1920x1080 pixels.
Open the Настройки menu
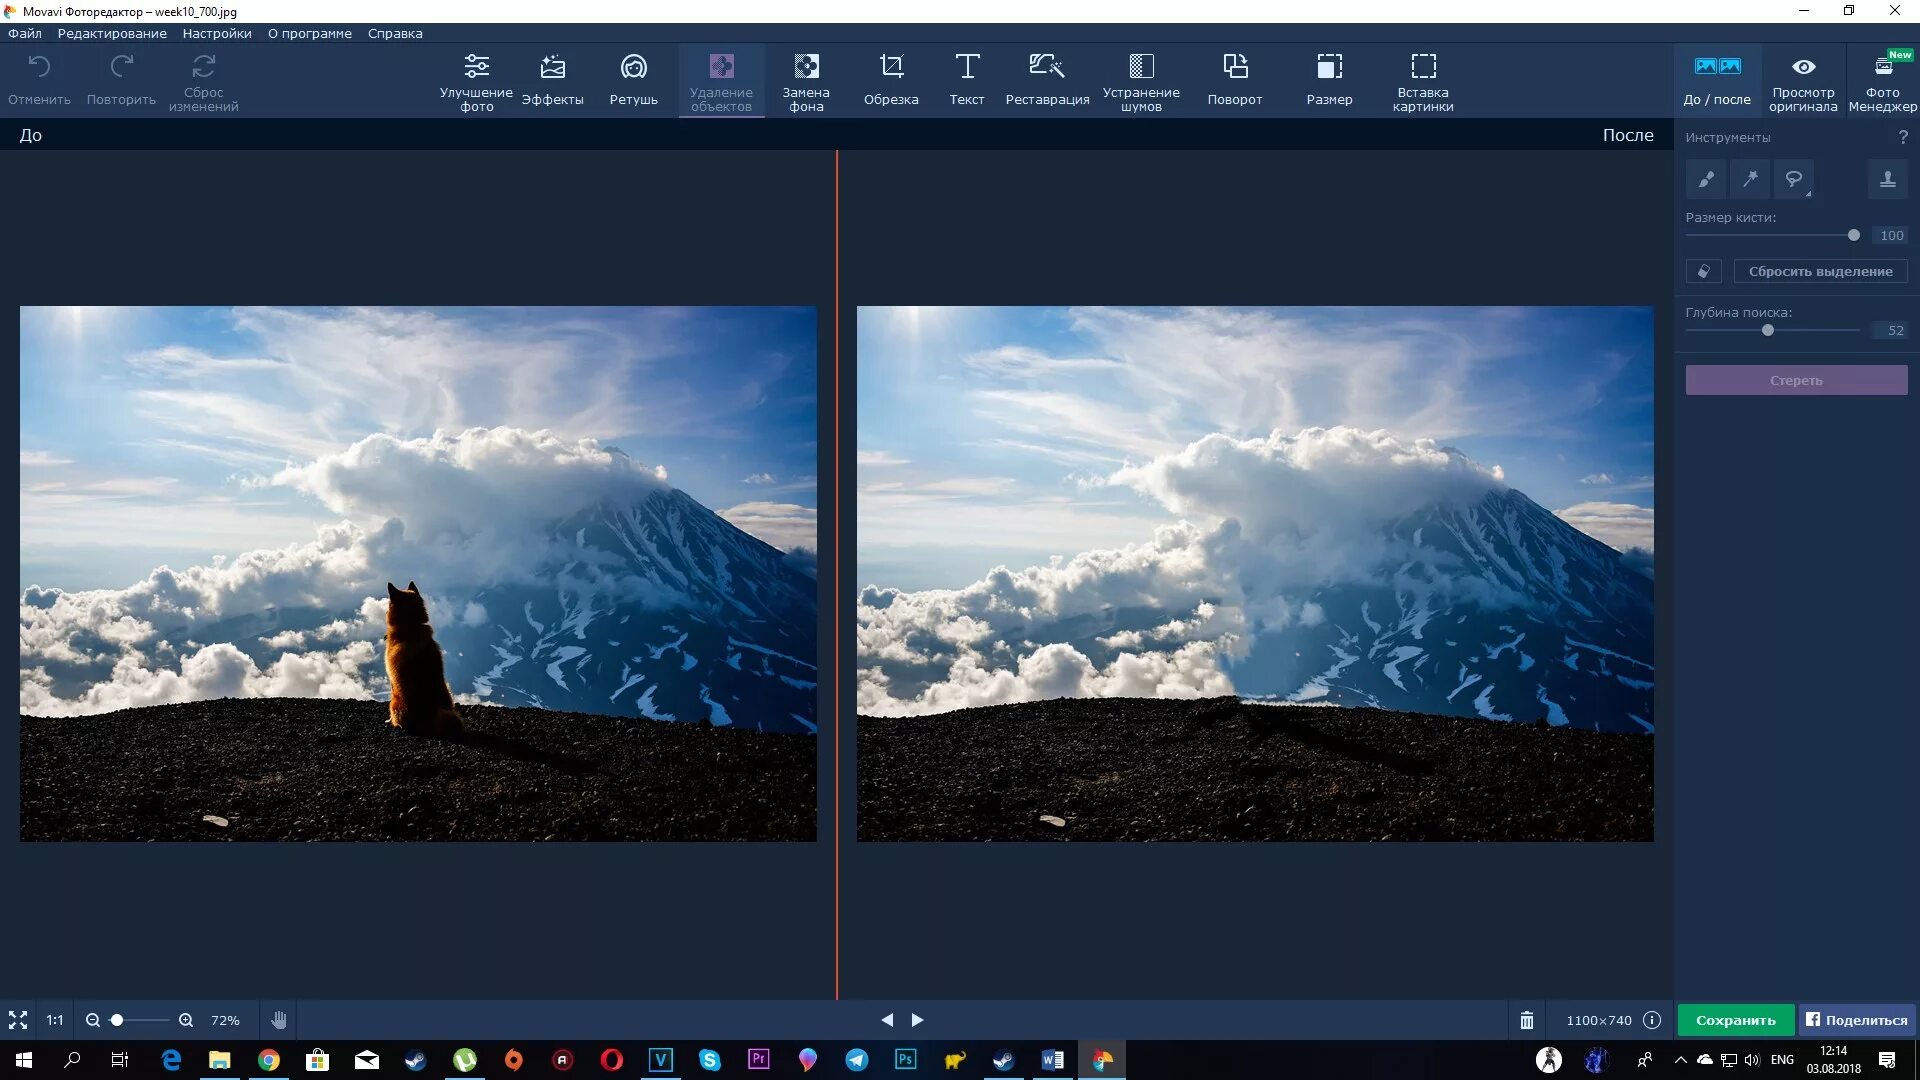click(217, 33)
